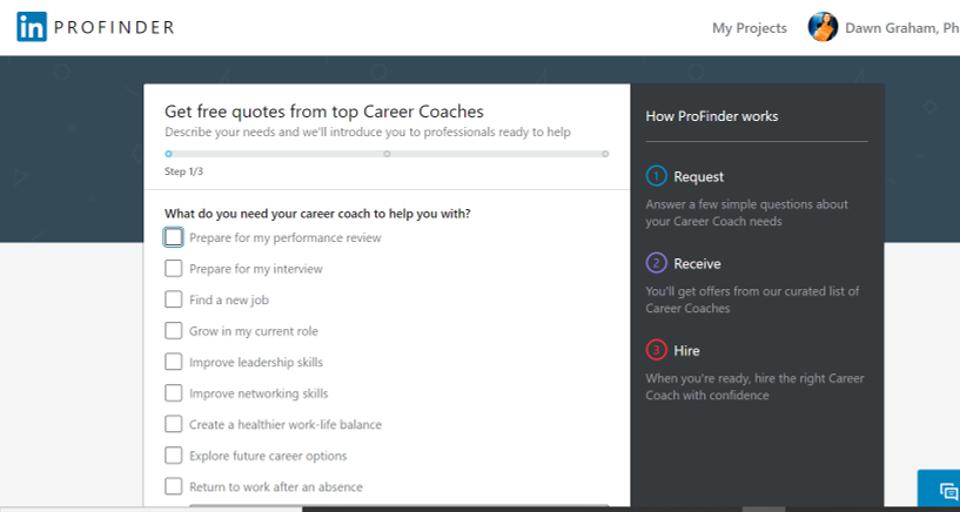Check "Improve leadership skills" option
The image size is (960, 512).
pos(174,361)
